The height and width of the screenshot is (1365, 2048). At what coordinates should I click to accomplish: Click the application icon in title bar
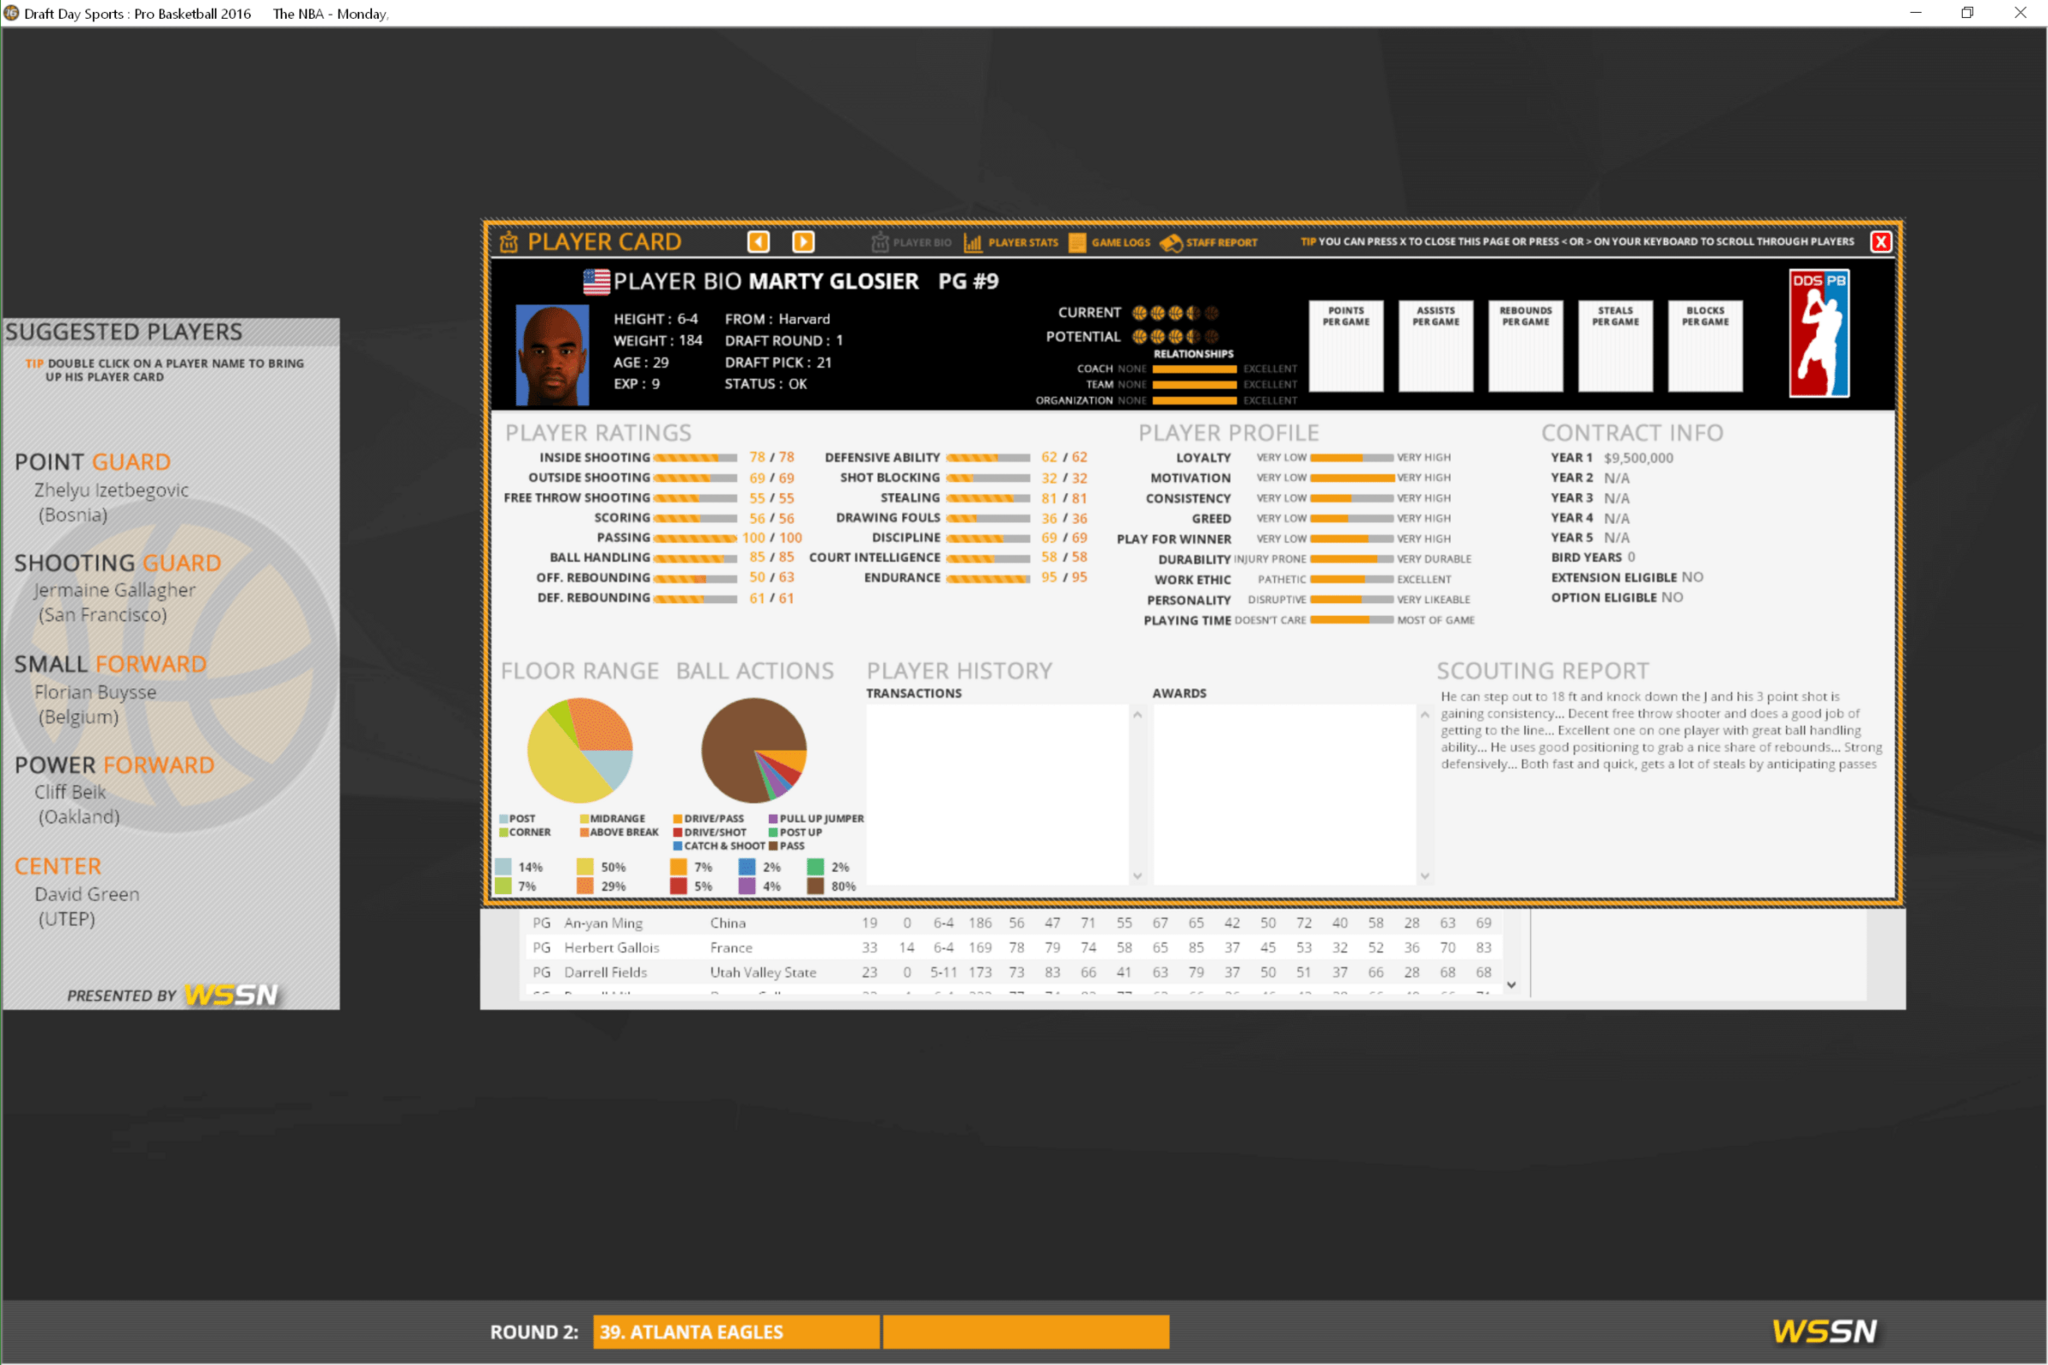[x=11, y=13]
